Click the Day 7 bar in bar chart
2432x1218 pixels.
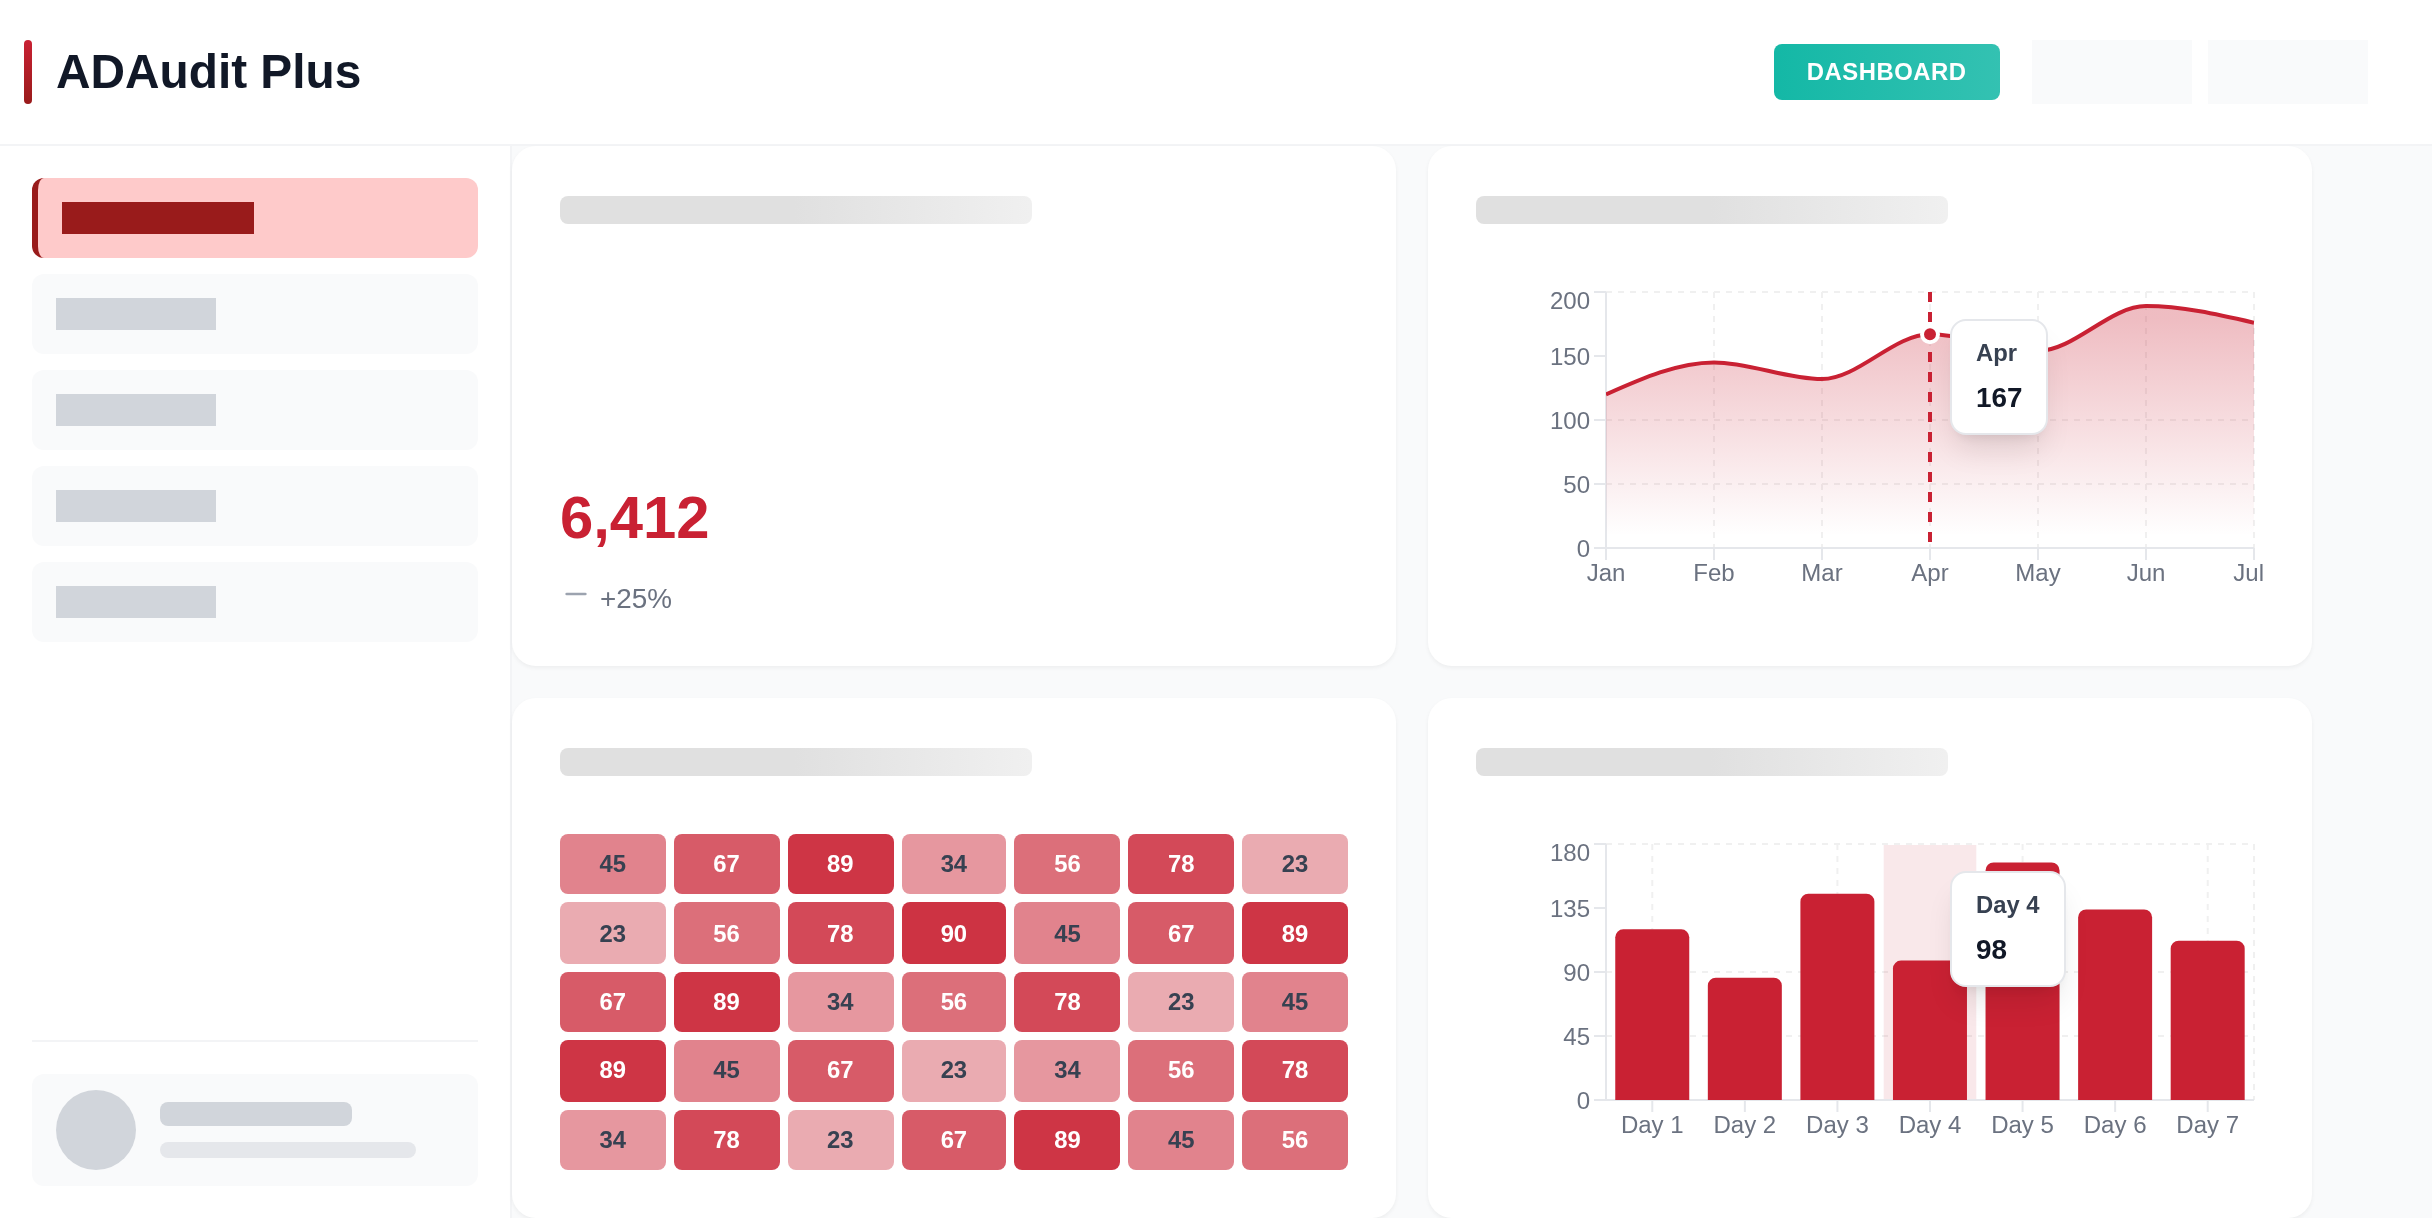coord(2207,1020)
